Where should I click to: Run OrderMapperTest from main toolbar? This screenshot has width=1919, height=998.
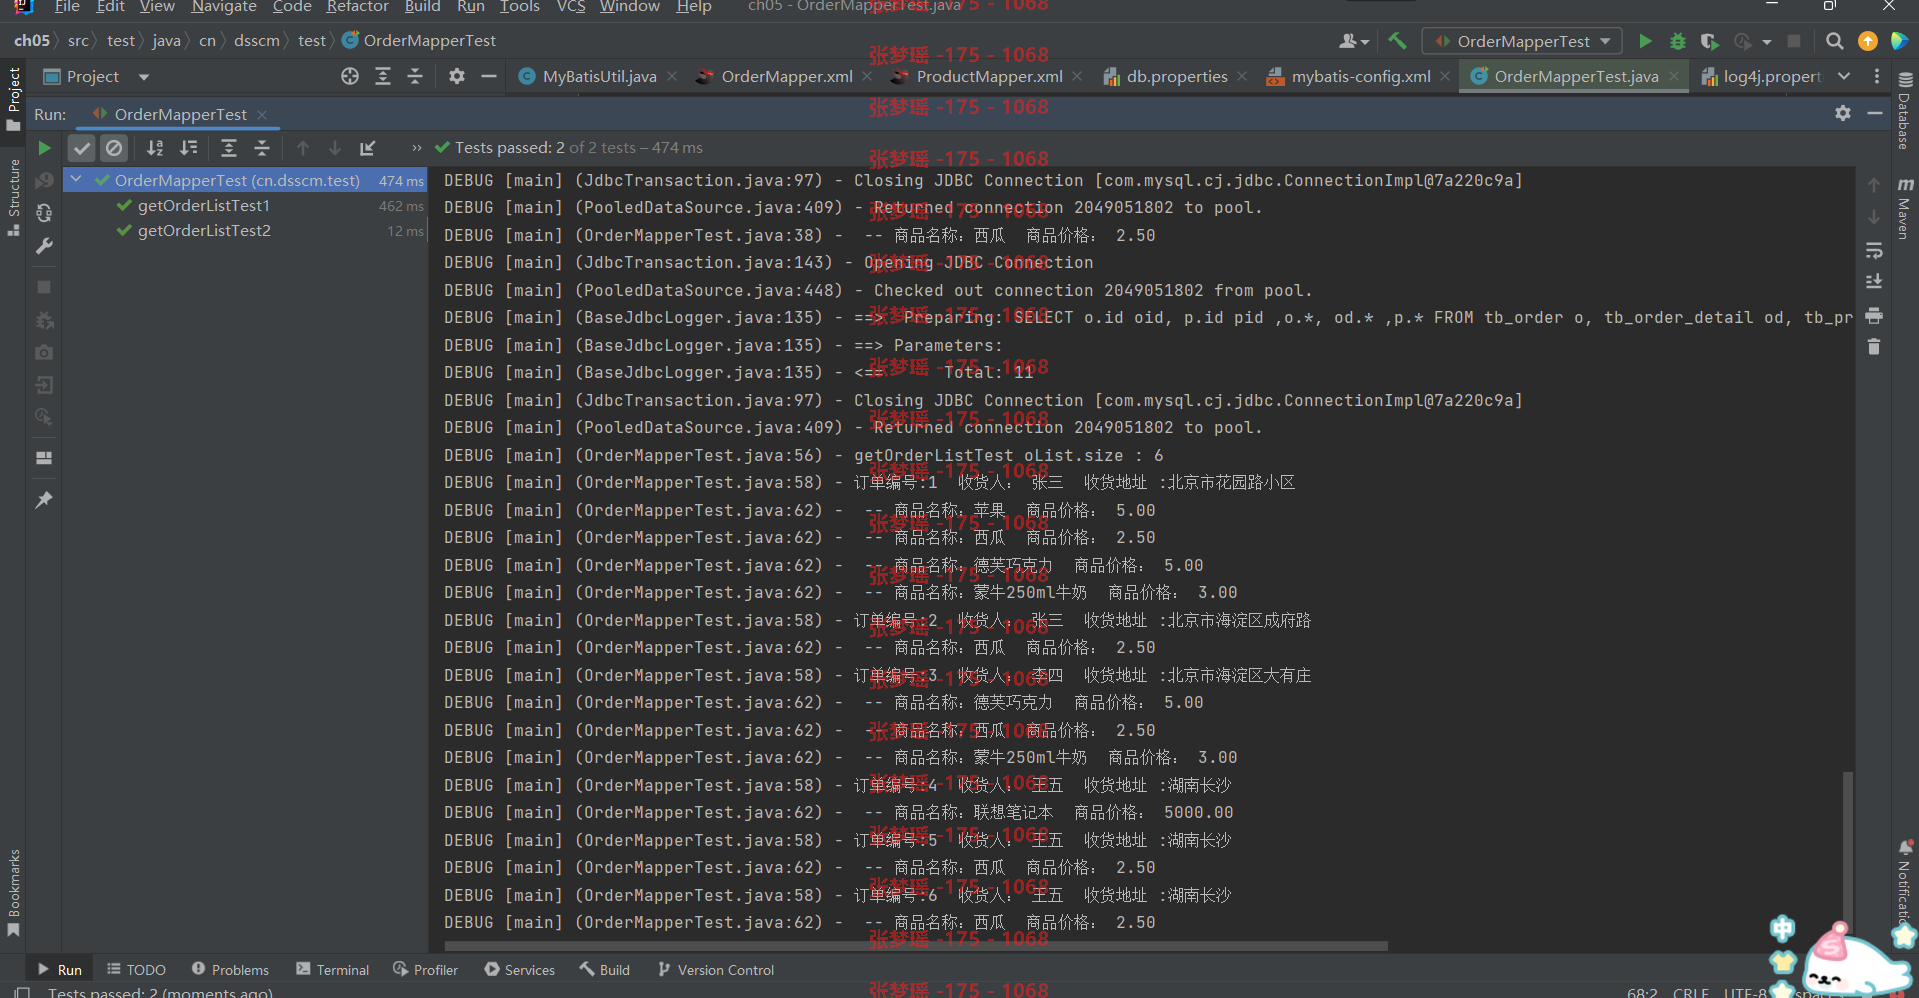pos(1645,41)
